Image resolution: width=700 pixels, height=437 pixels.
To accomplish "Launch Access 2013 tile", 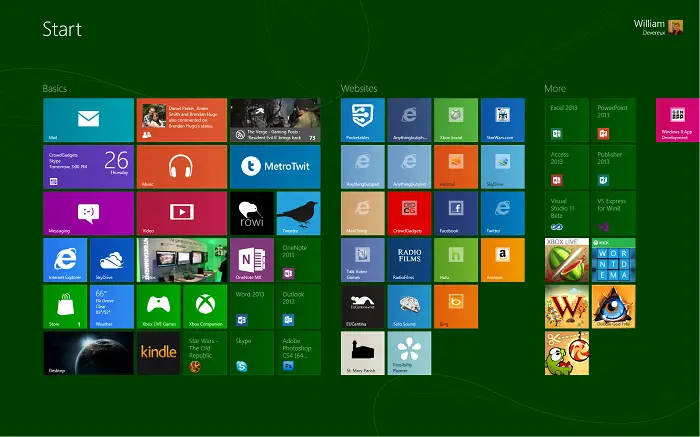I will (x=567, y=166).
